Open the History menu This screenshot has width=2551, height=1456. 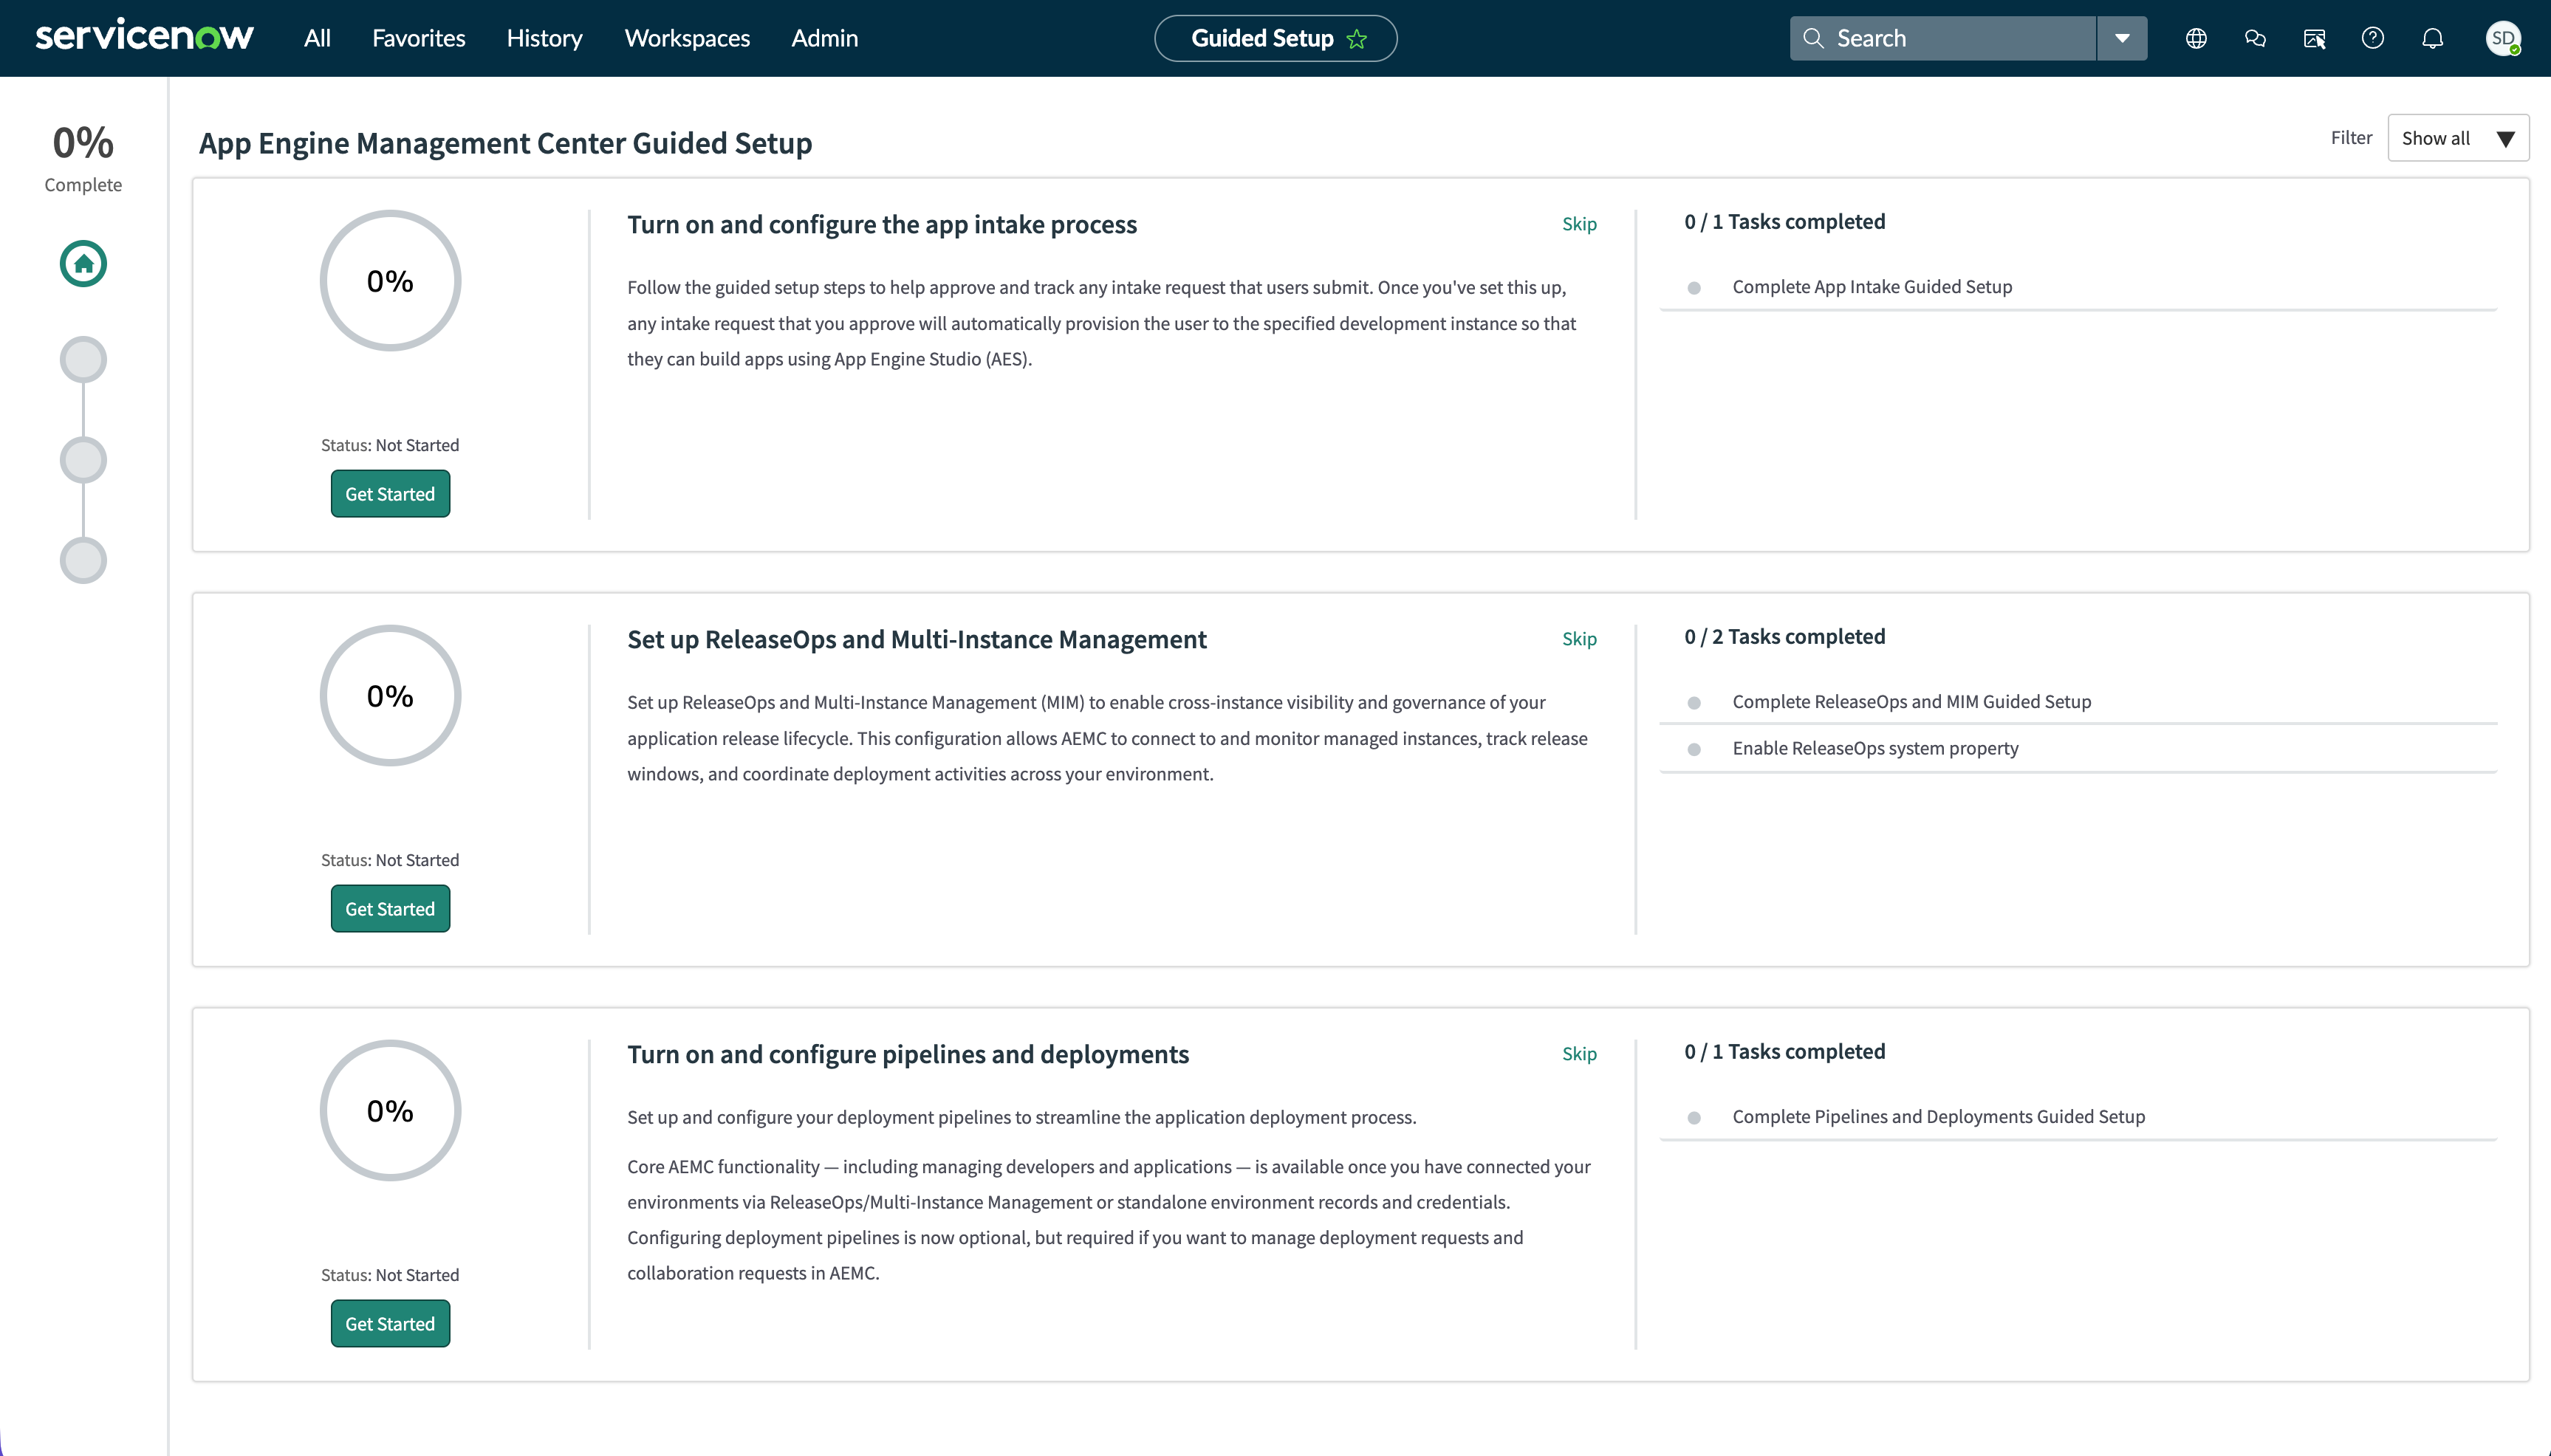click(x=544, y=38)
